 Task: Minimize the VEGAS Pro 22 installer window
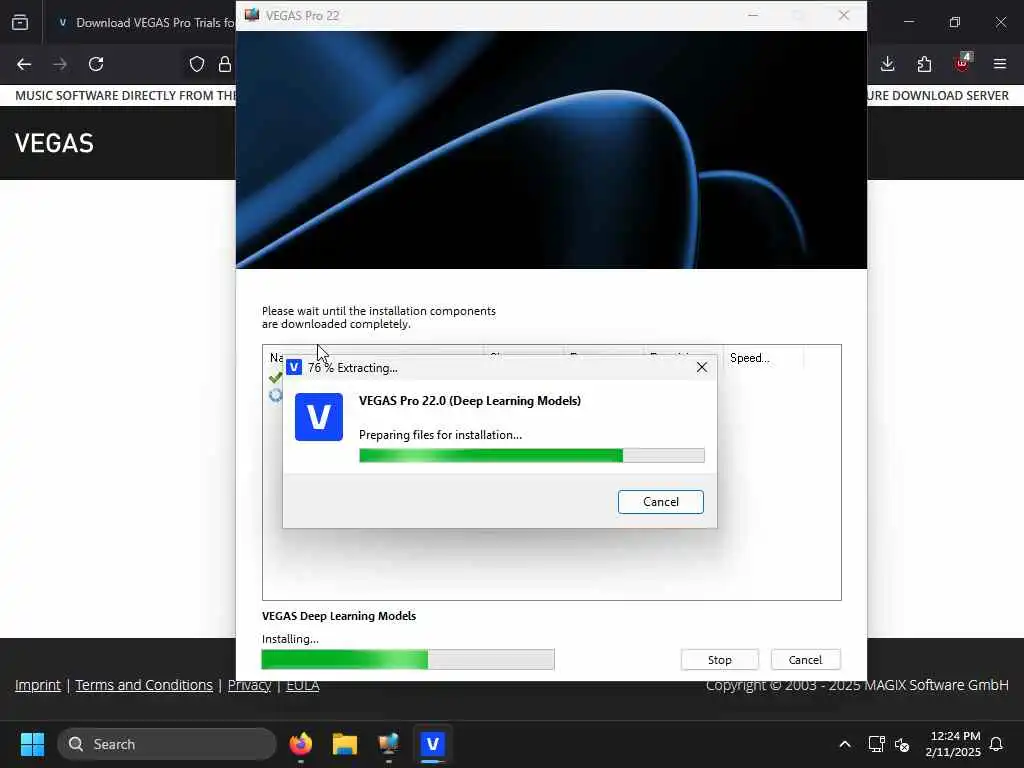[x=753, y=15]
